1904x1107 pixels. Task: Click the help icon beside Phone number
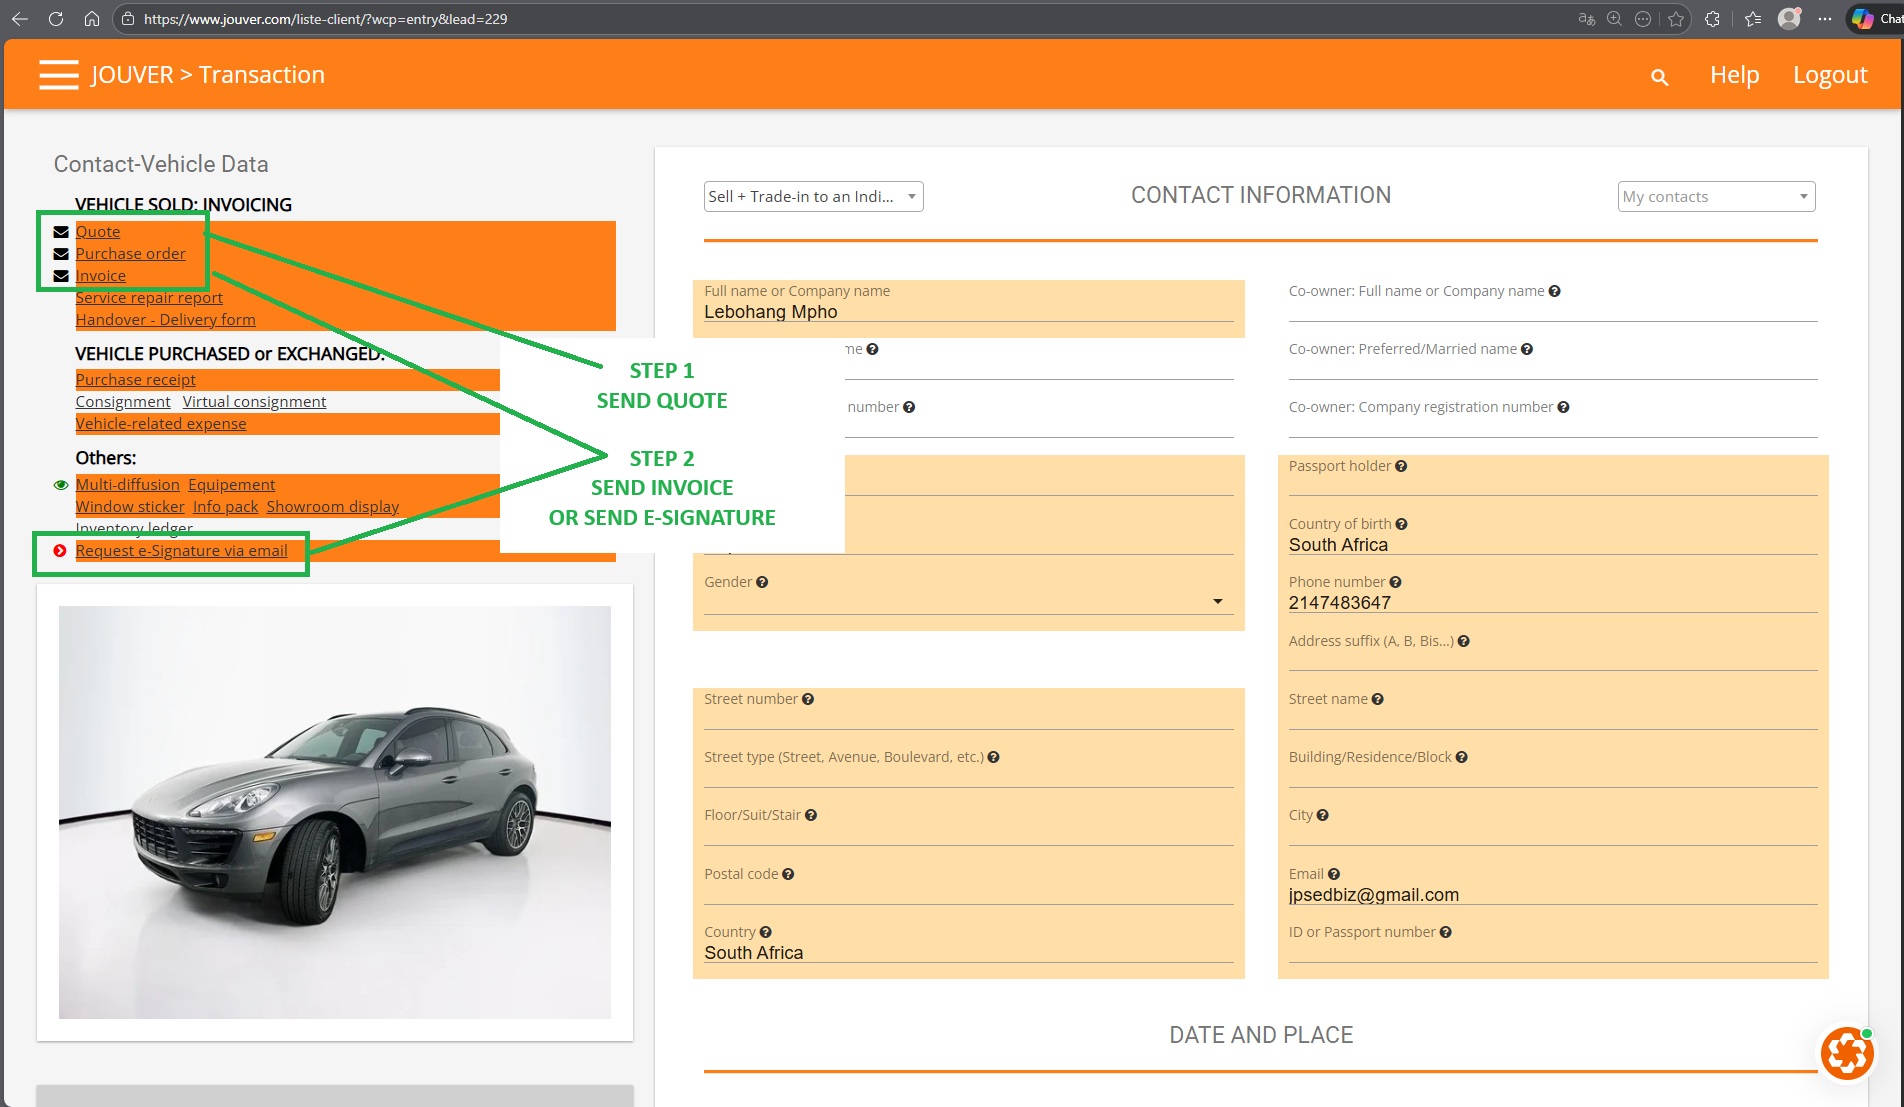(x=1395, y=582)
